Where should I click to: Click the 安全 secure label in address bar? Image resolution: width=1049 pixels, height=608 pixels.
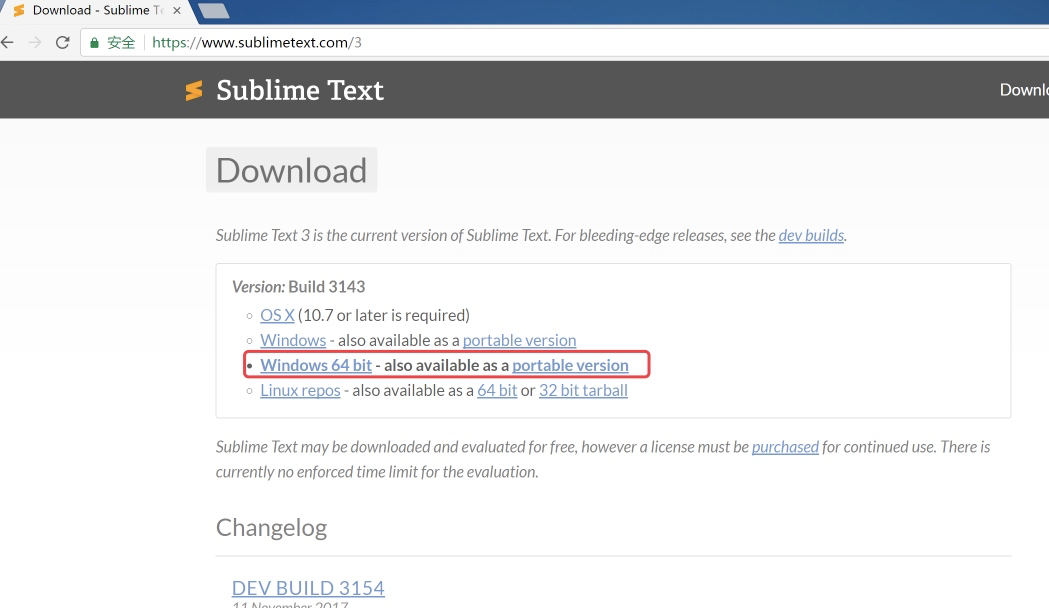[121, 43]
